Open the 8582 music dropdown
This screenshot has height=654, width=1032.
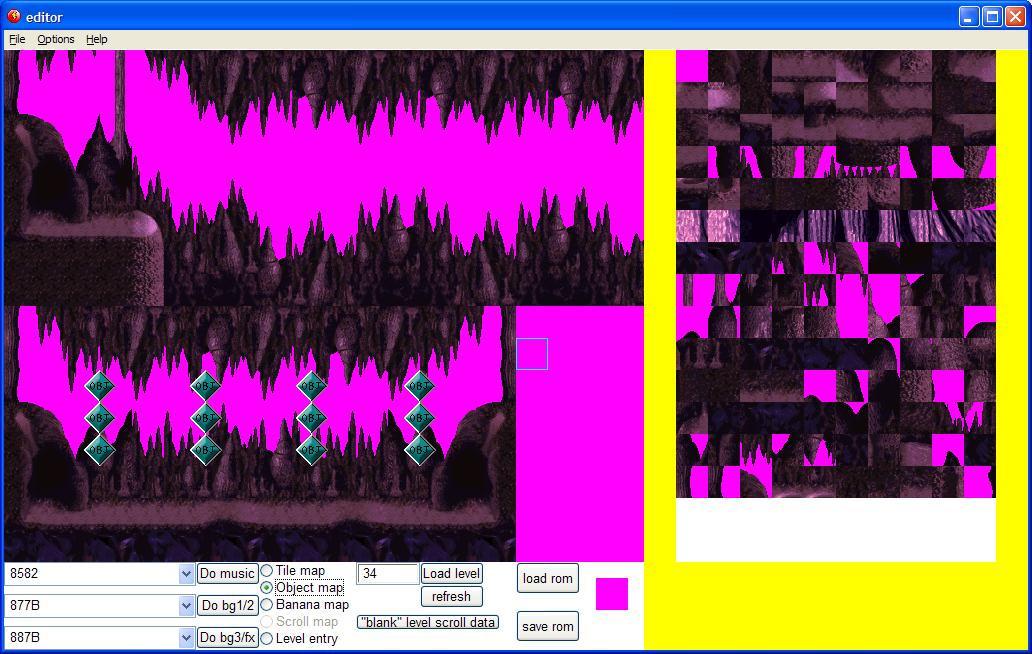click(186, 573)
